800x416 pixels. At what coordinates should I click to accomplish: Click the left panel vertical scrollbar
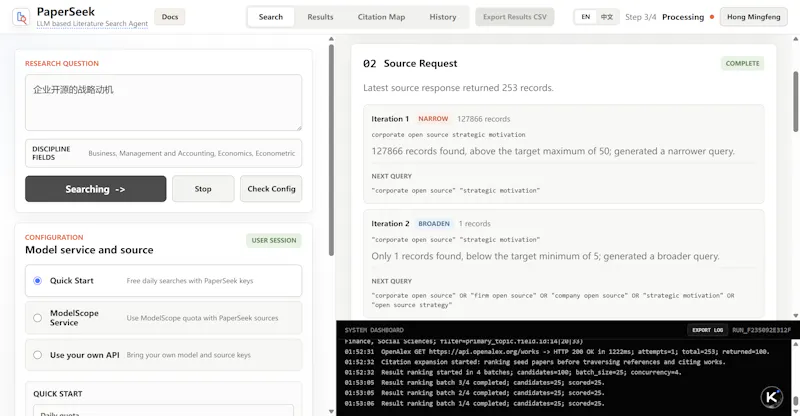pos(331,150)
